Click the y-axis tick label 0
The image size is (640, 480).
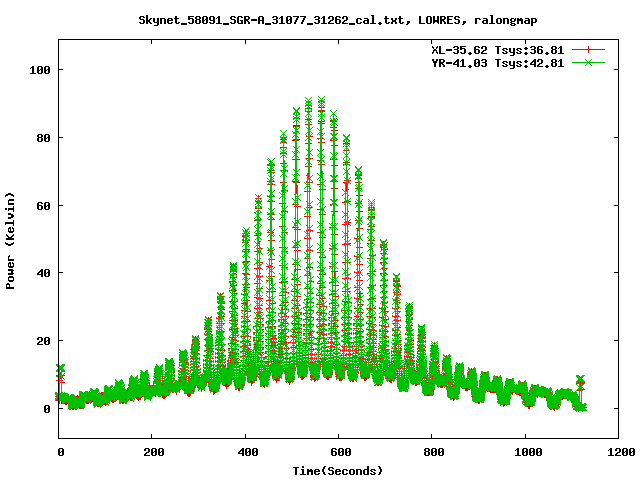(x=47, y=409)
